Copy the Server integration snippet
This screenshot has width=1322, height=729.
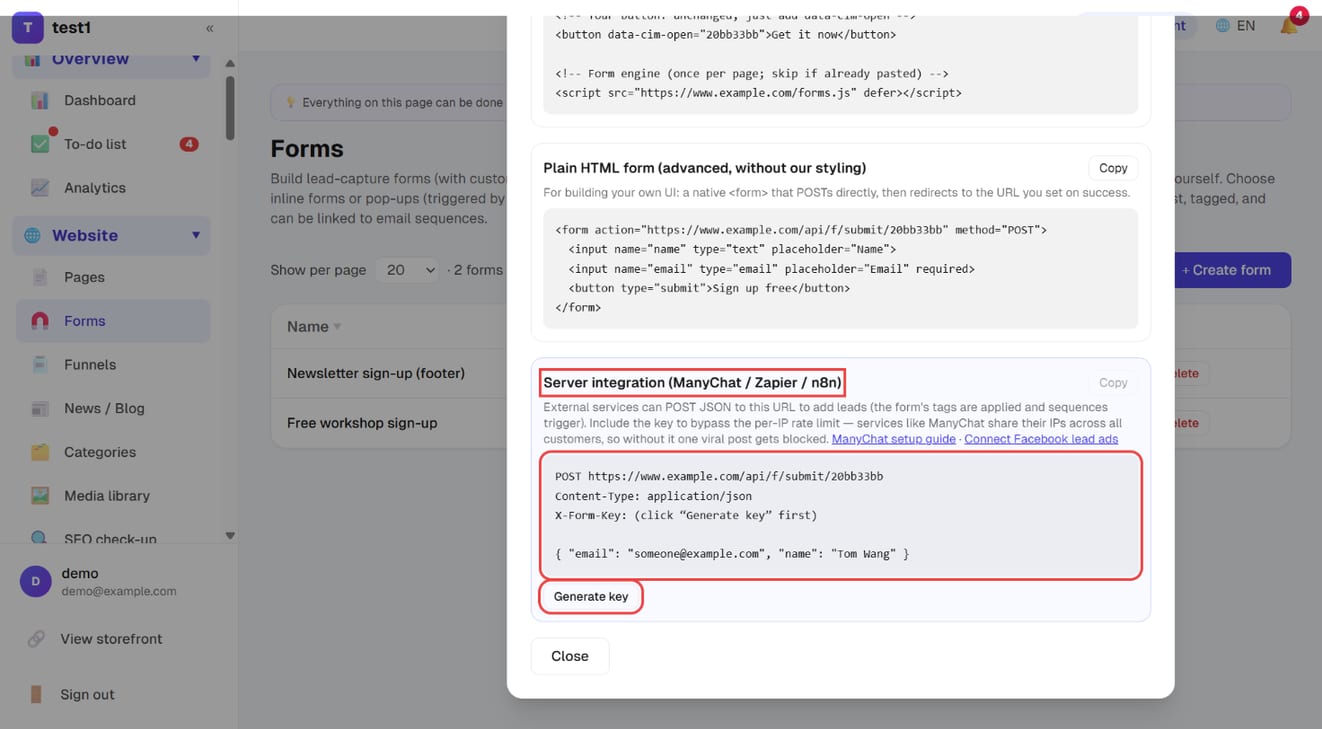1113,383
